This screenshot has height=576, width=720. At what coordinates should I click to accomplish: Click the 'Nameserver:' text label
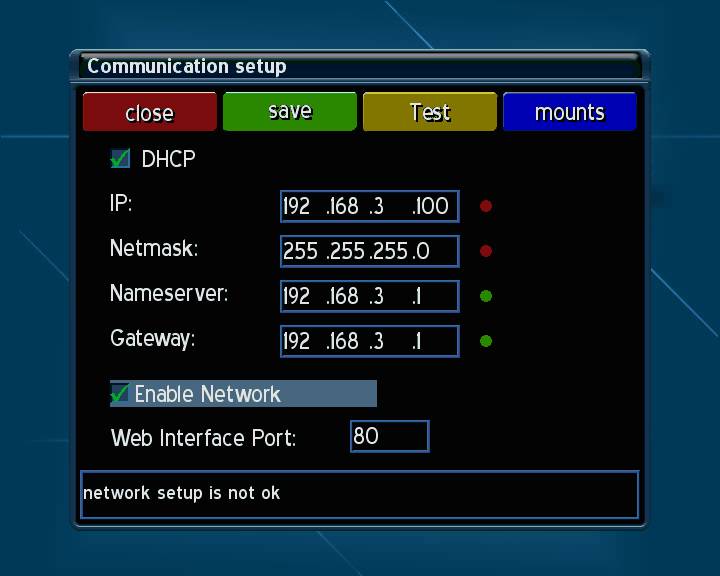169,294
